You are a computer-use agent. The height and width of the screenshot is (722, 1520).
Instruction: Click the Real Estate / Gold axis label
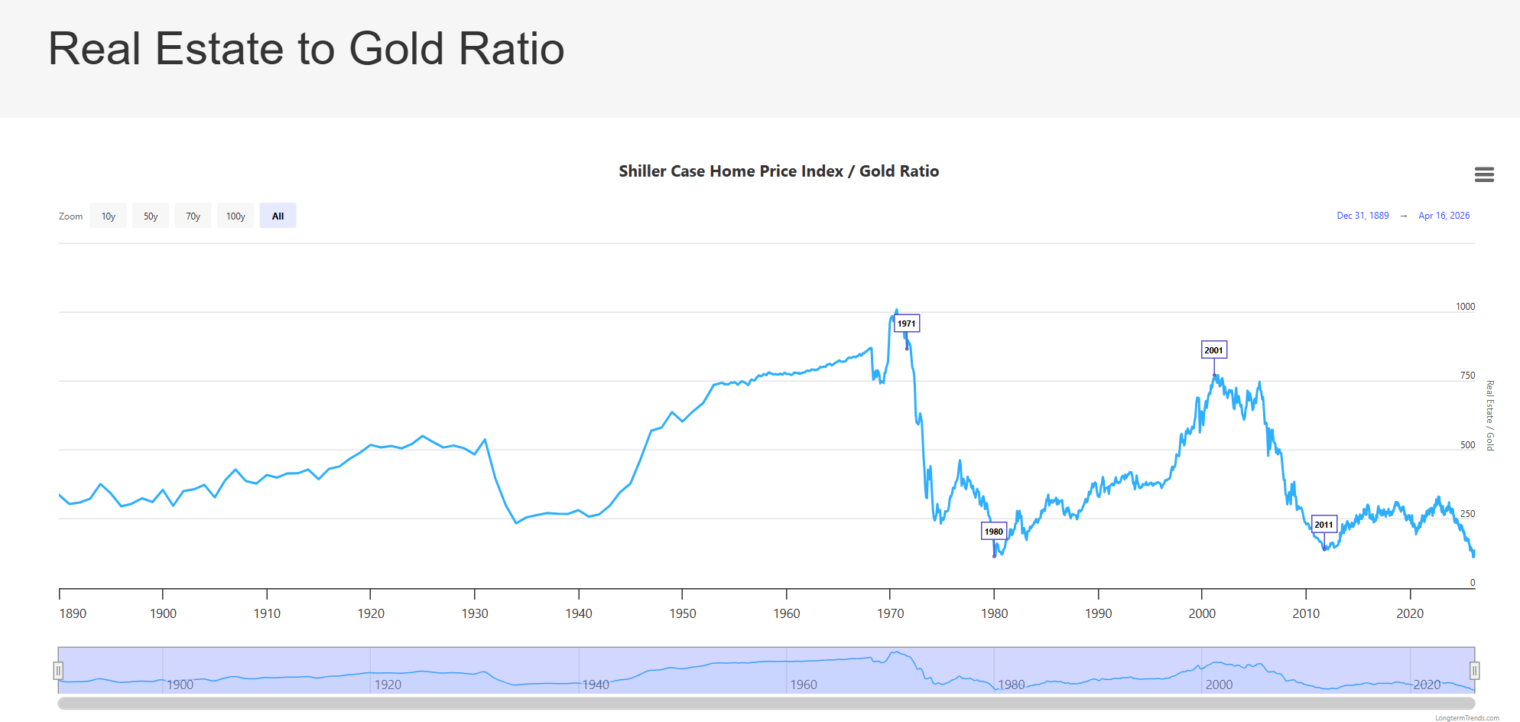point(1488,415)
